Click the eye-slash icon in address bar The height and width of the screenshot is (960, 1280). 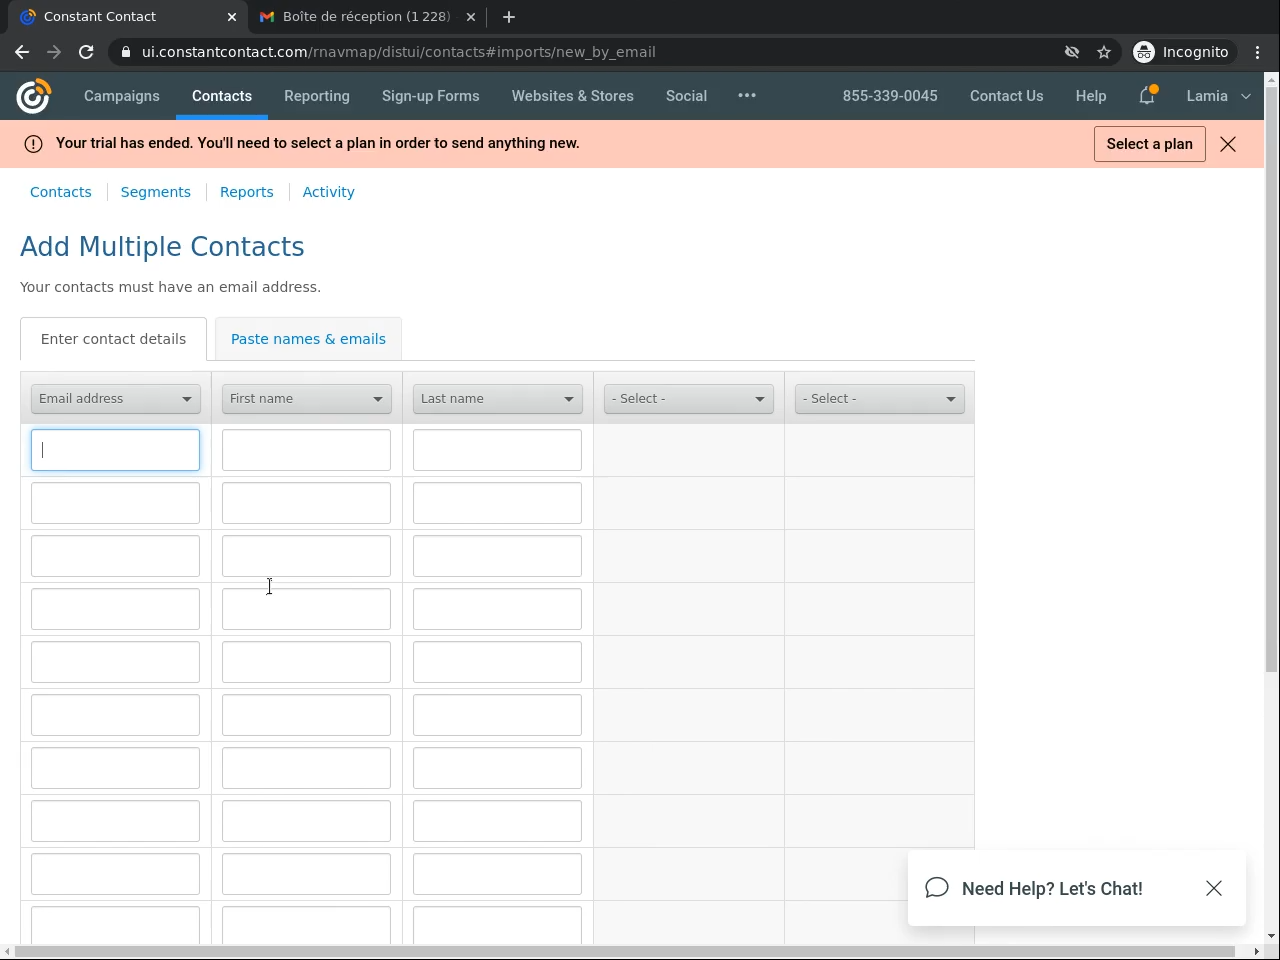(x=1072, y=52)
